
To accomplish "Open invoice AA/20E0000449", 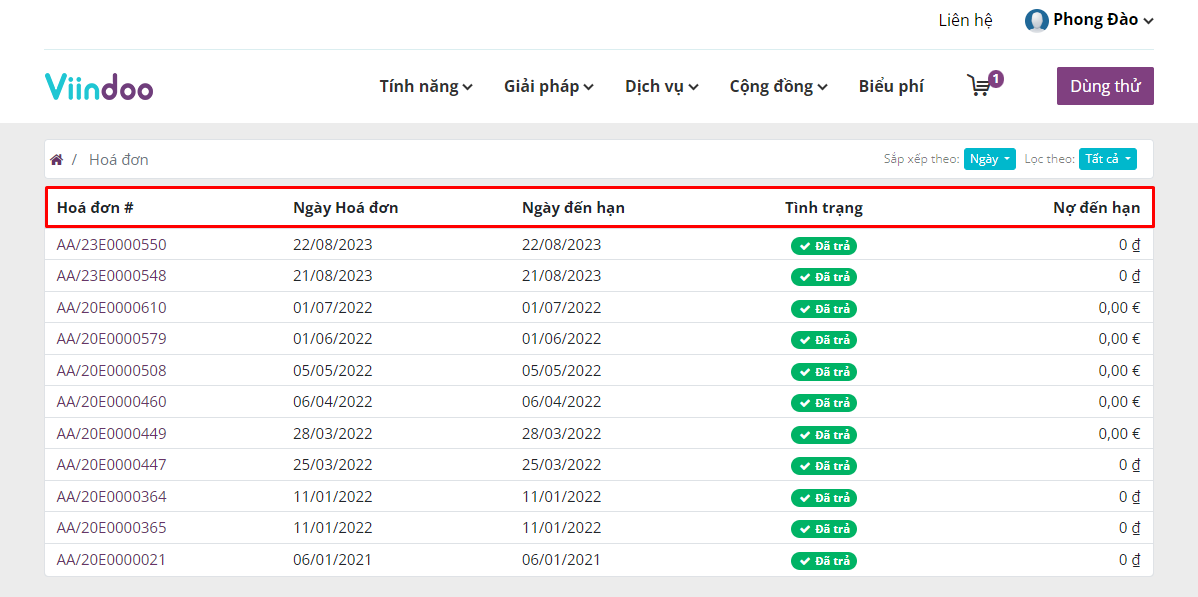I will pos(112,433).
